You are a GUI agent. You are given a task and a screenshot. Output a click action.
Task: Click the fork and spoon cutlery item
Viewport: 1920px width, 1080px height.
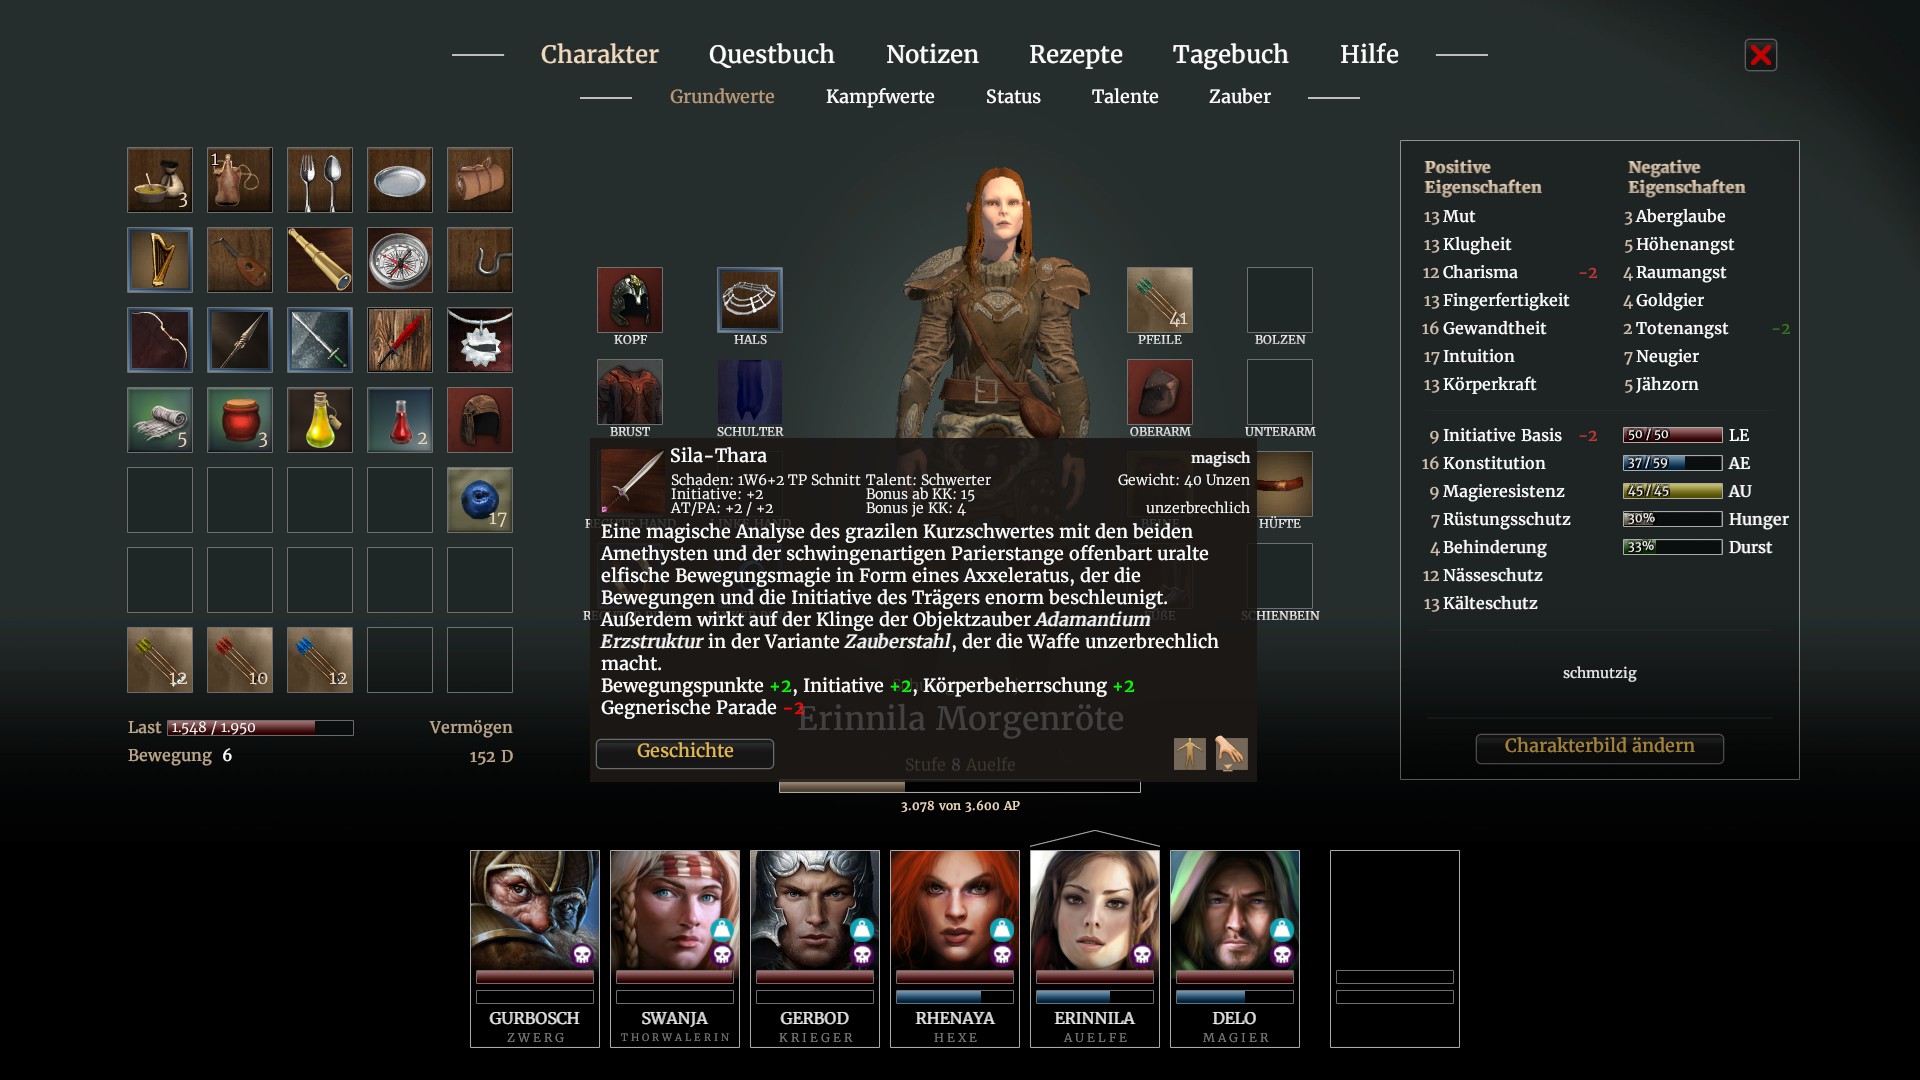point(320,180)
